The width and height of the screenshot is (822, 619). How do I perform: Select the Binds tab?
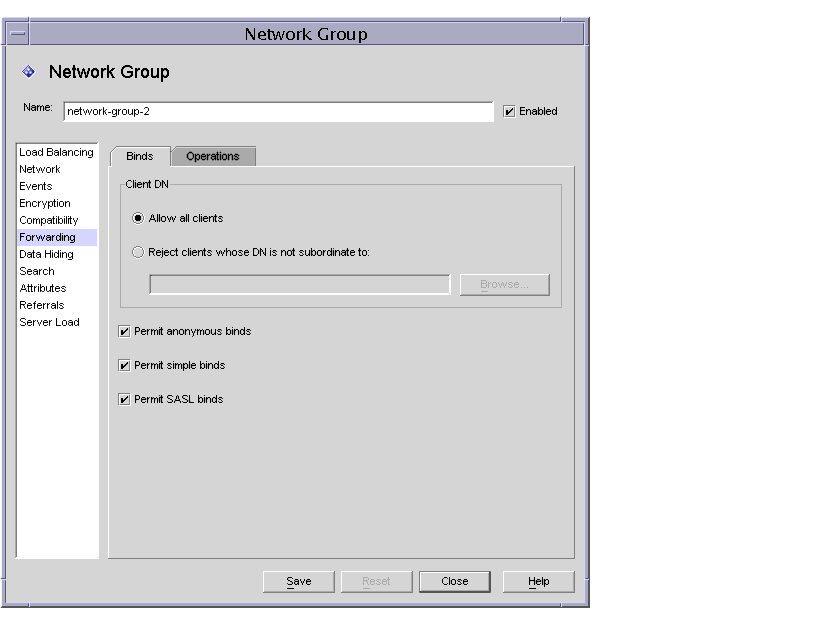tap(141, 156)
